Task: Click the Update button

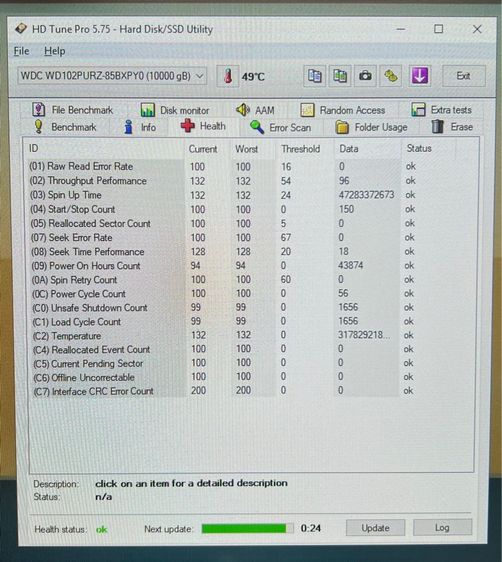Action: (x=375, y=528)
